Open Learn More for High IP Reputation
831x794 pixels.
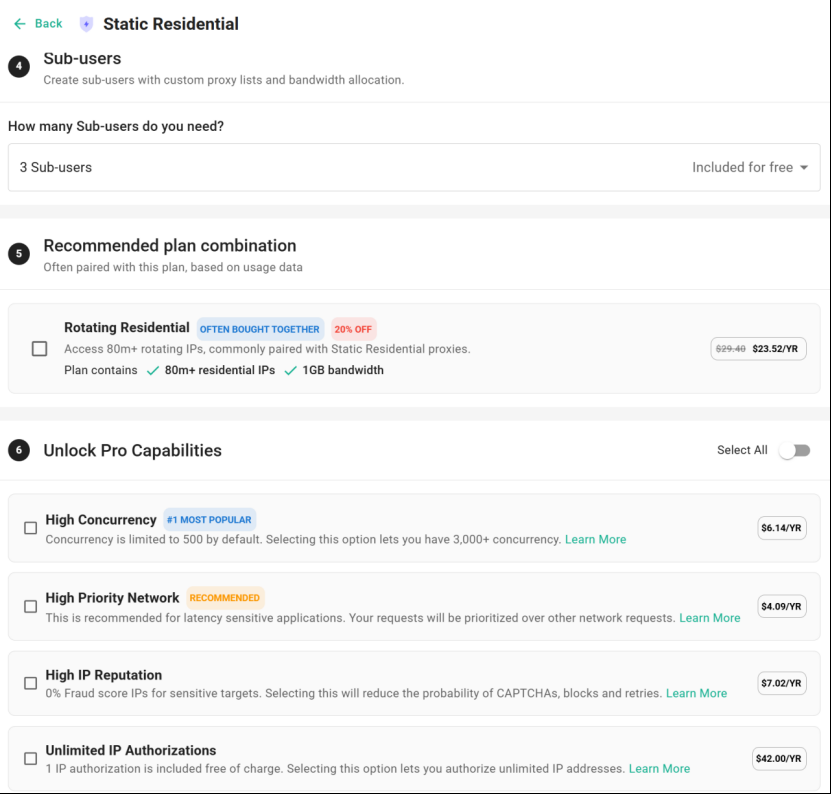tap(696, 693)
